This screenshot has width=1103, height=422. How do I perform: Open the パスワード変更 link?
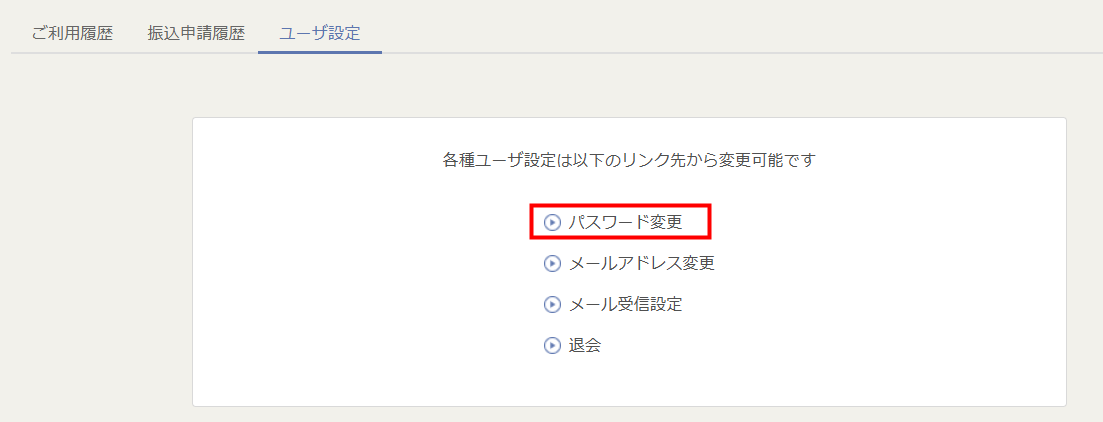tap(625, 223)
